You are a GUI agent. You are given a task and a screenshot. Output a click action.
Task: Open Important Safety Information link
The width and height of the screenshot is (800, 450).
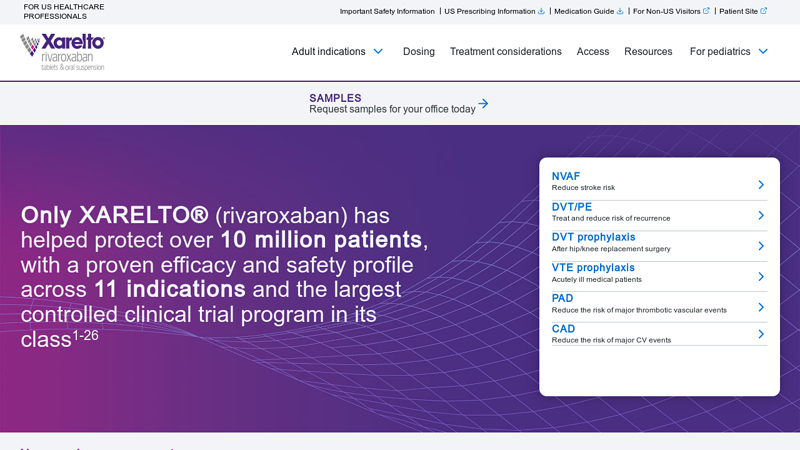coord(387,11)
